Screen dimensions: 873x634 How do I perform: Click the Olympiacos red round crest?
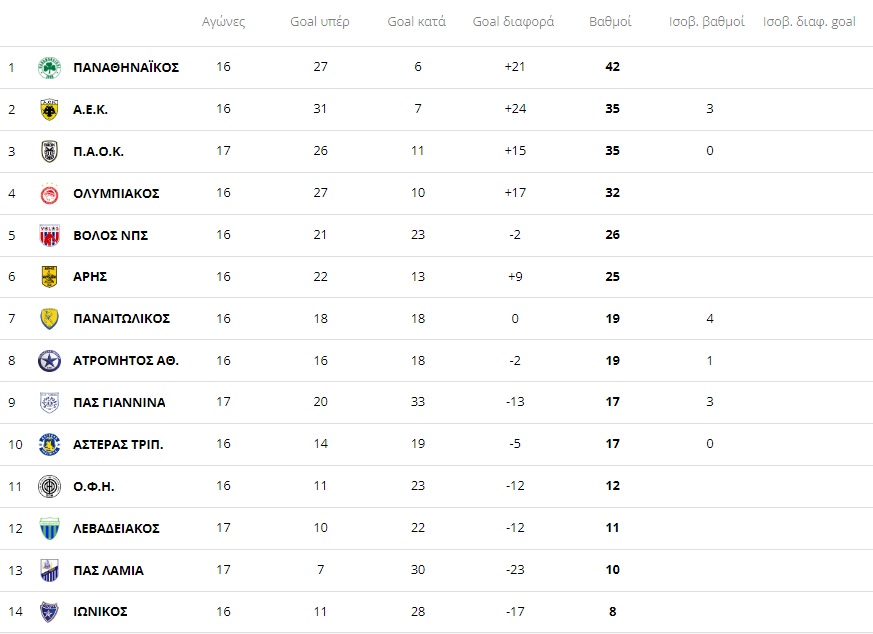pyautogui.click(x=49, y=193)
